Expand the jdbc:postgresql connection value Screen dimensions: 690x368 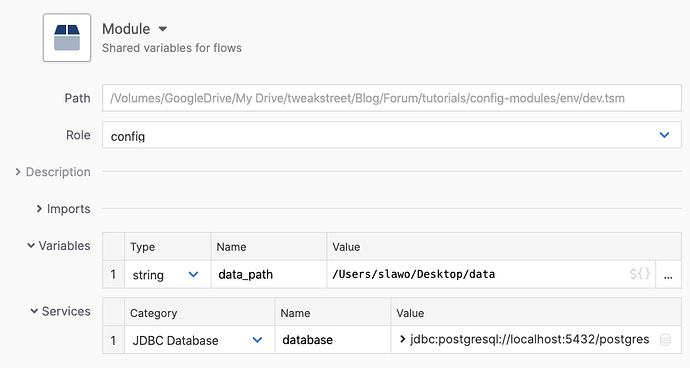pos(402,339)
